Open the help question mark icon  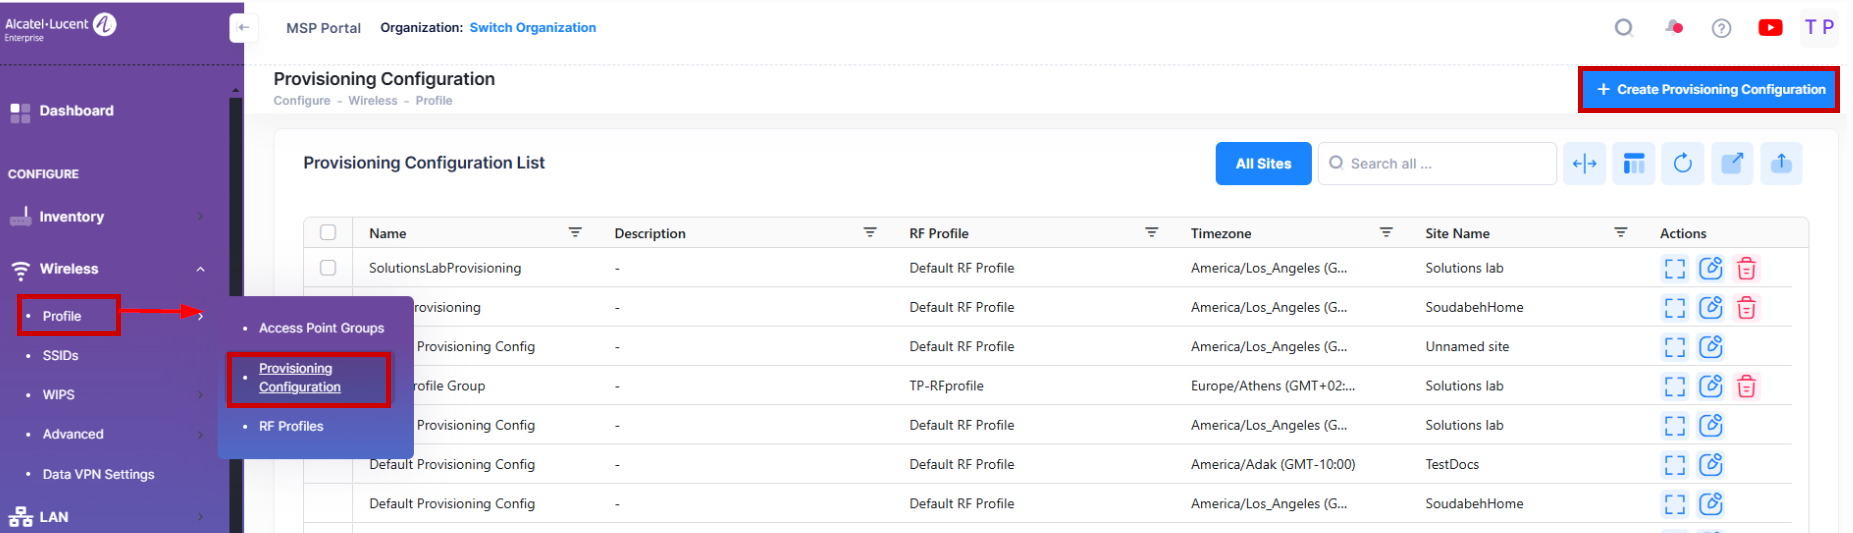pos(1721,28)
